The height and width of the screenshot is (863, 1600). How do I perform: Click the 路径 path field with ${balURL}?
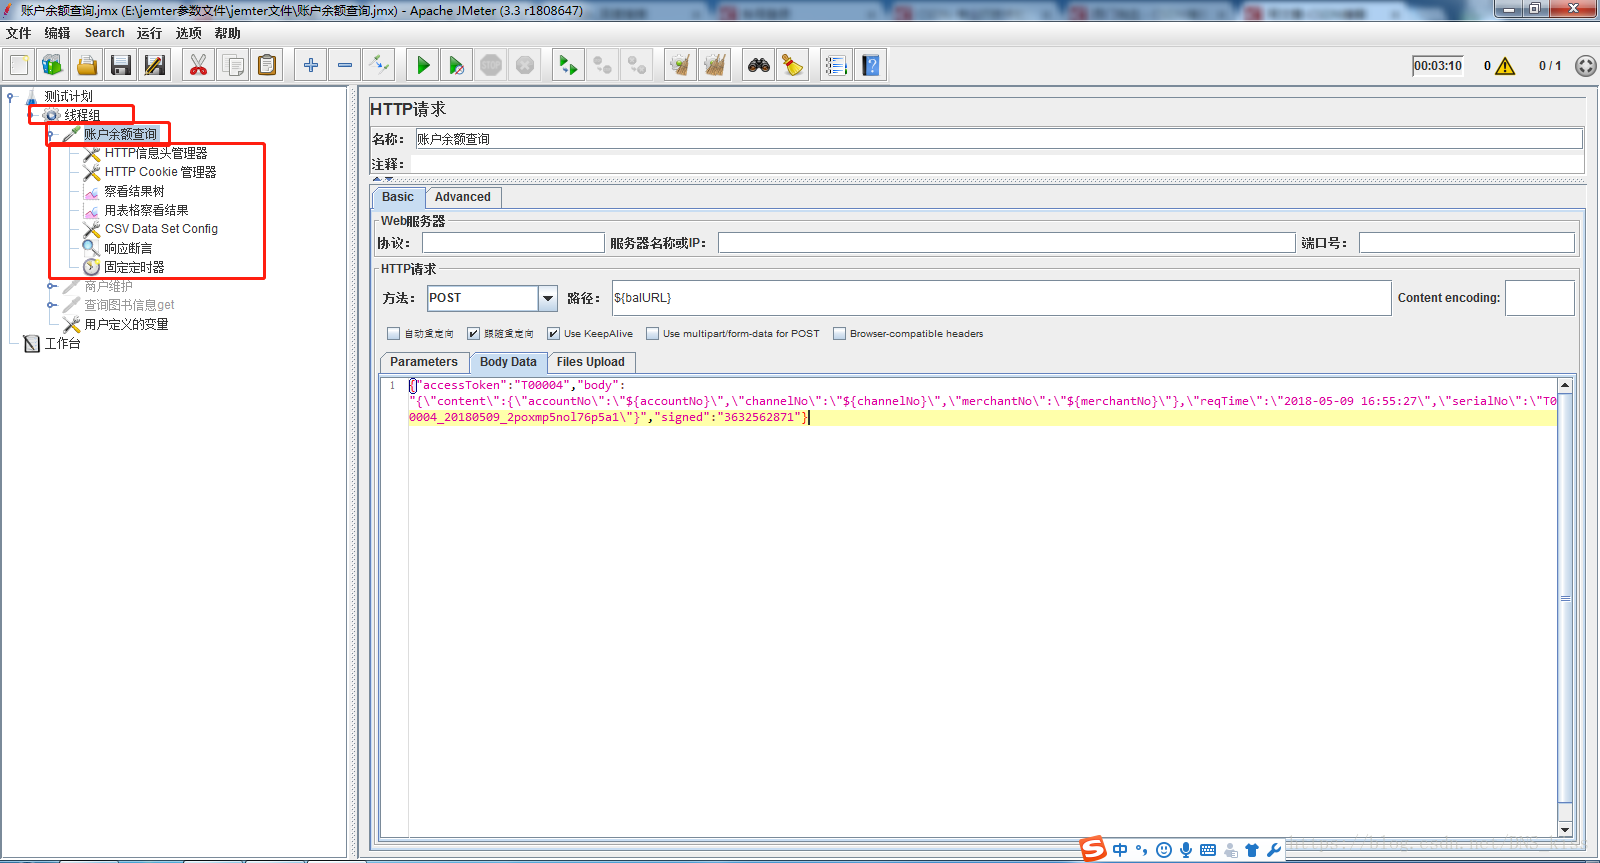(1001, 298)
